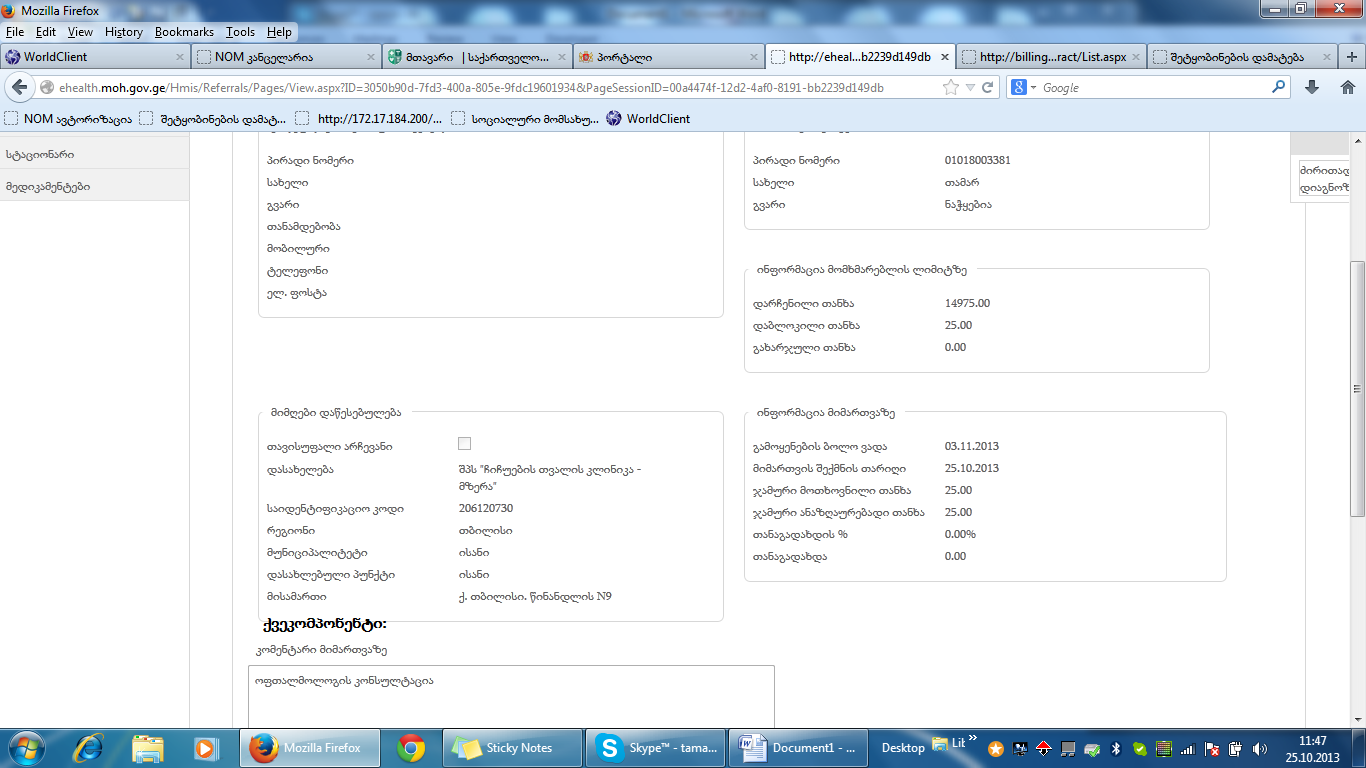Expand the Desktop toolbar chevron in taskbar
Image resolution: width=1366 pixels, height=768 pixels.
click(973, 739)
